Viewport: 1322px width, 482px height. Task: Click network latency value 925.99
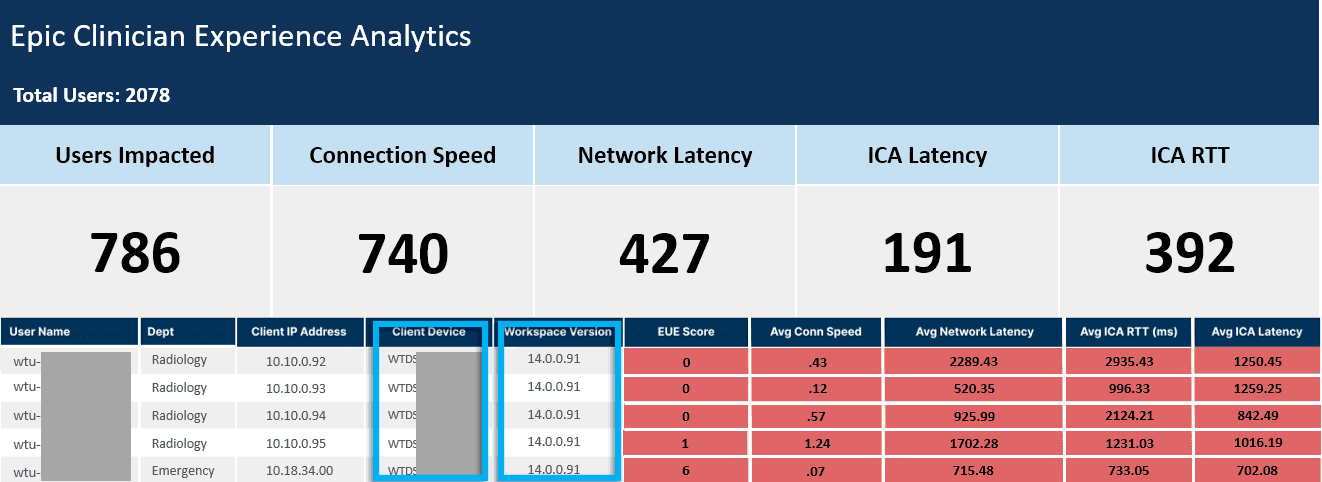tap(974, 416)
